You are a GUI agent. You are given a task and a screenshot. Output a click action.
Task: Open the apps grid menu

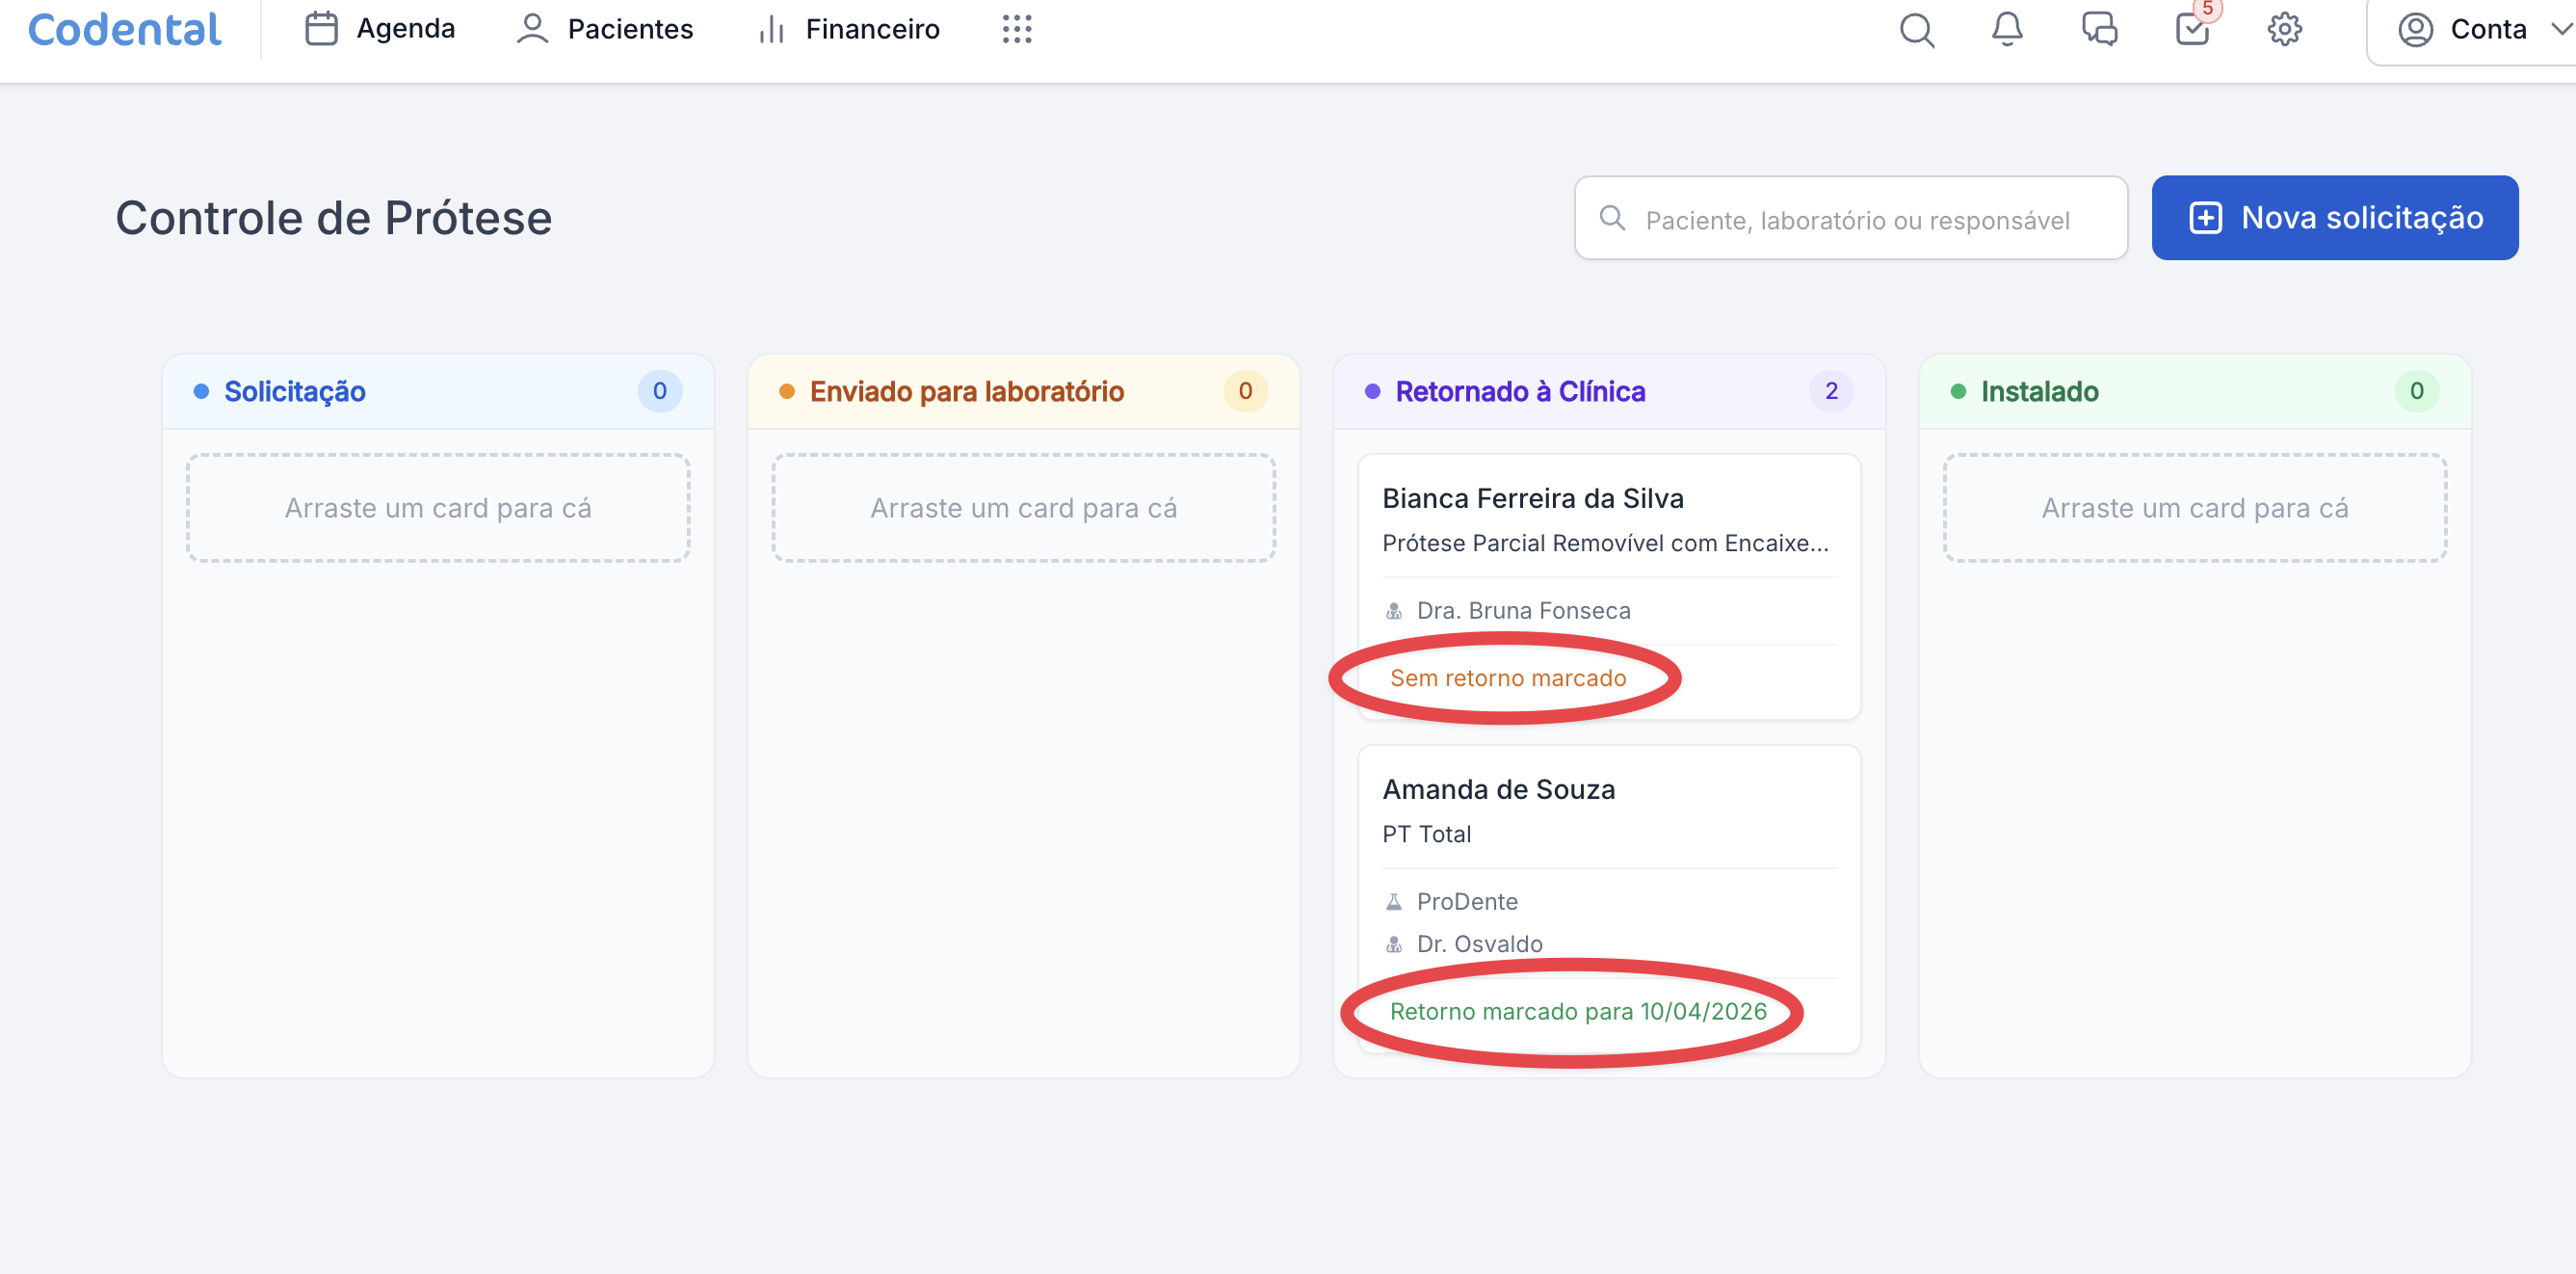(x=1016, y=30)
